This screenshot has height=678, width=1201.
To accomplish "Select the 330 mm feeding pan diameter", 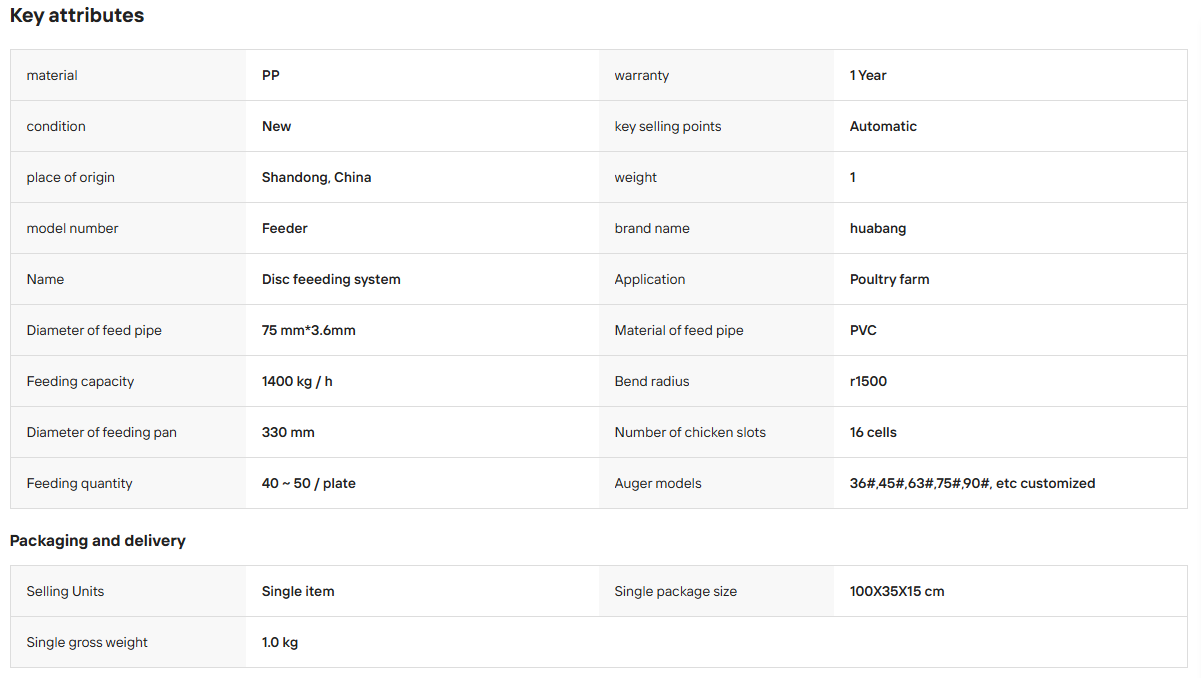I will [288, 432].
